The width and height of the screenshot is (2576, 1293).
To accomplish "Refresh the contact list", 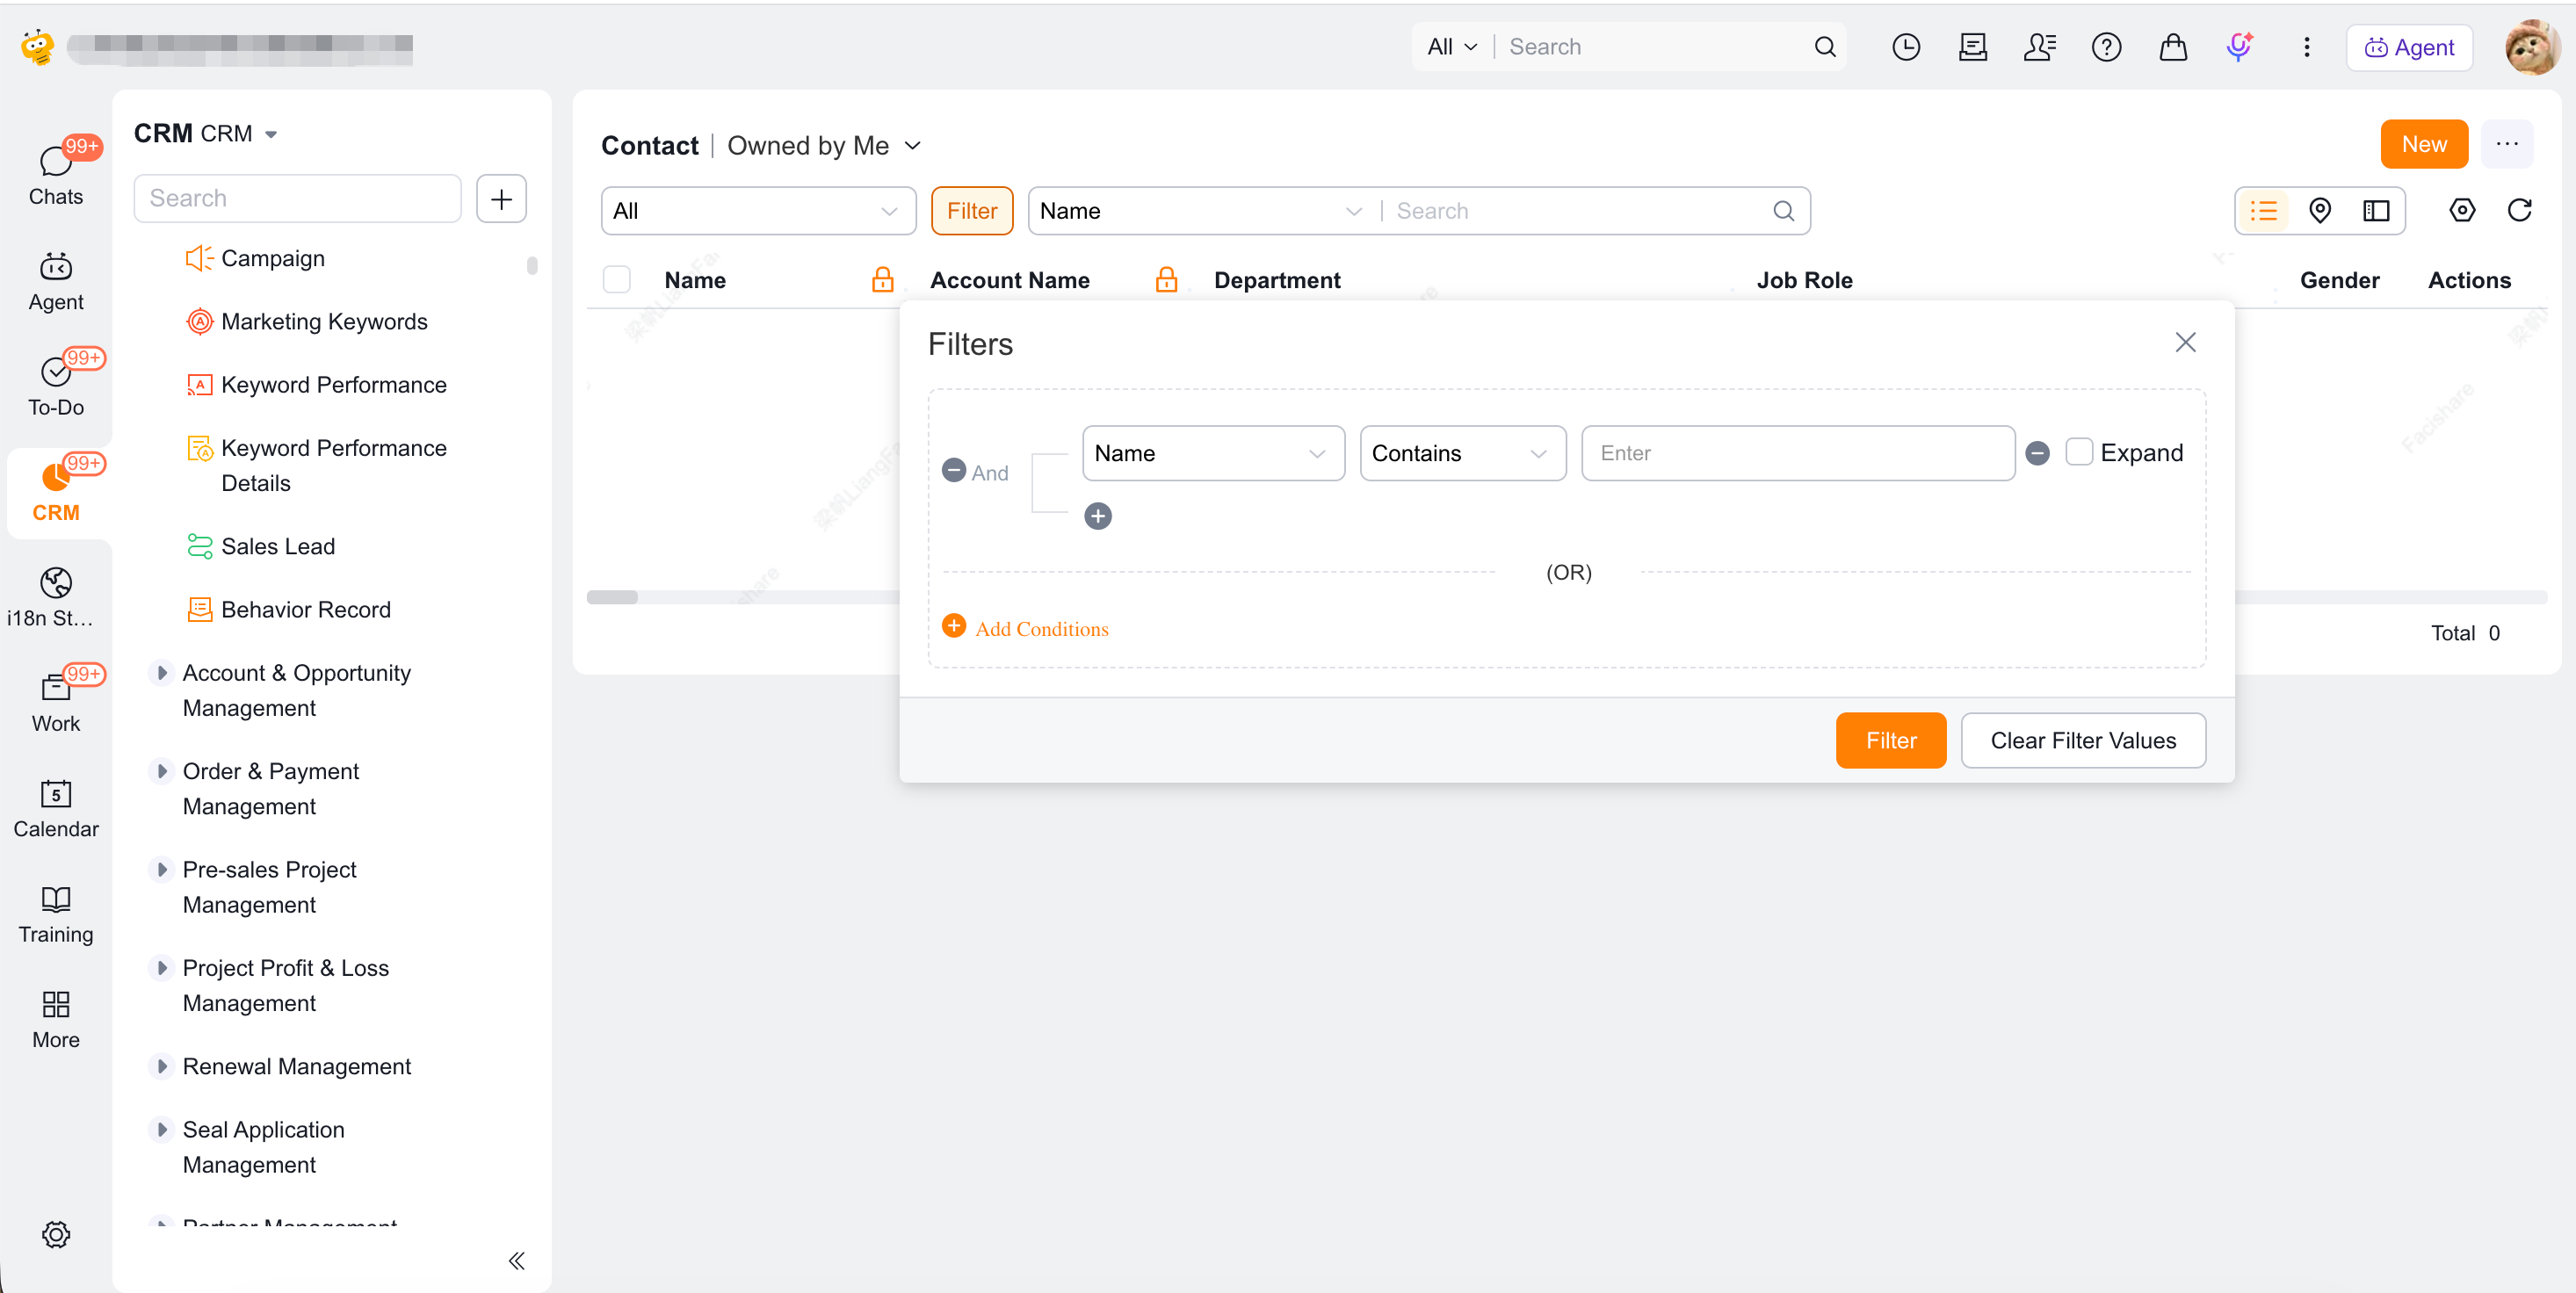I will (2519, 211).
